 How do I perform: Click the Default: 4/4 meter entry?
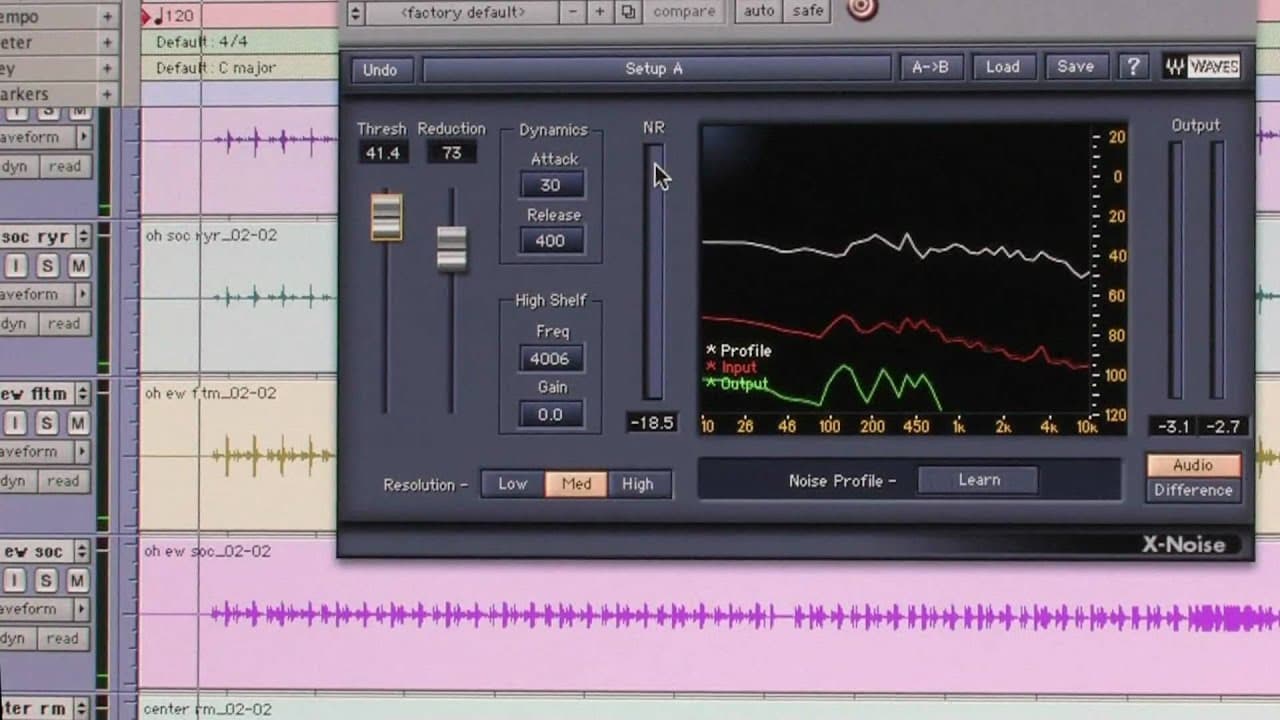tap(200, 43)
